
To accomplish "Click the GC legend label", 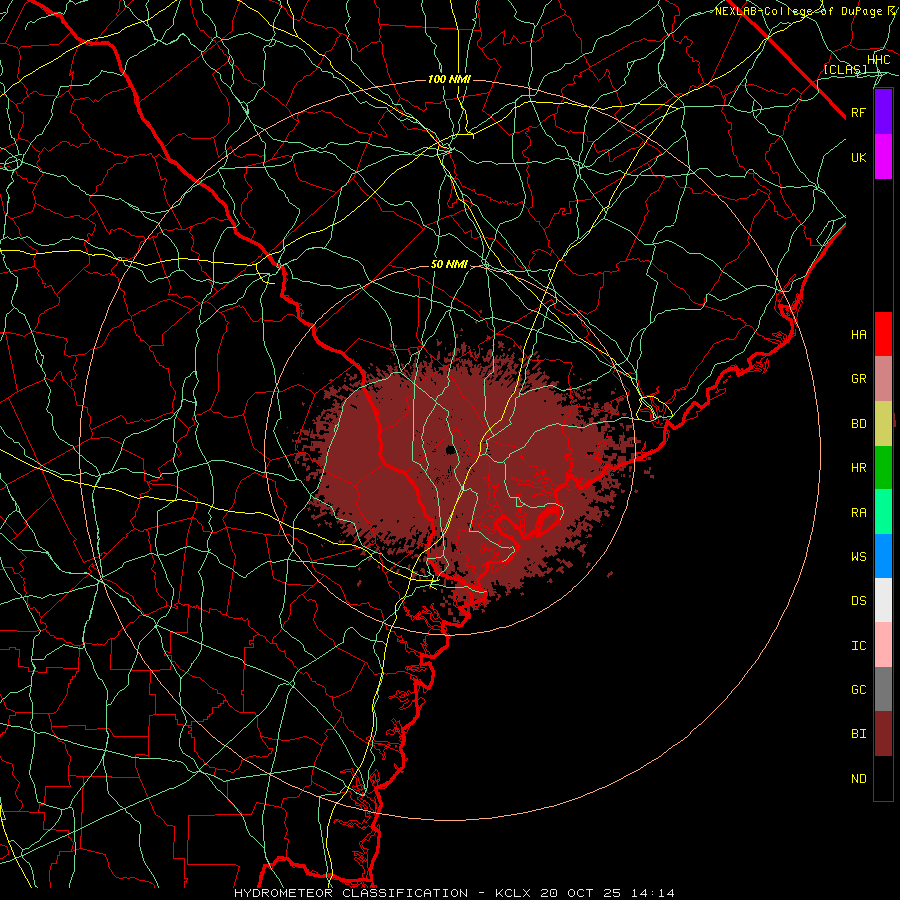I will pos(859,690).
